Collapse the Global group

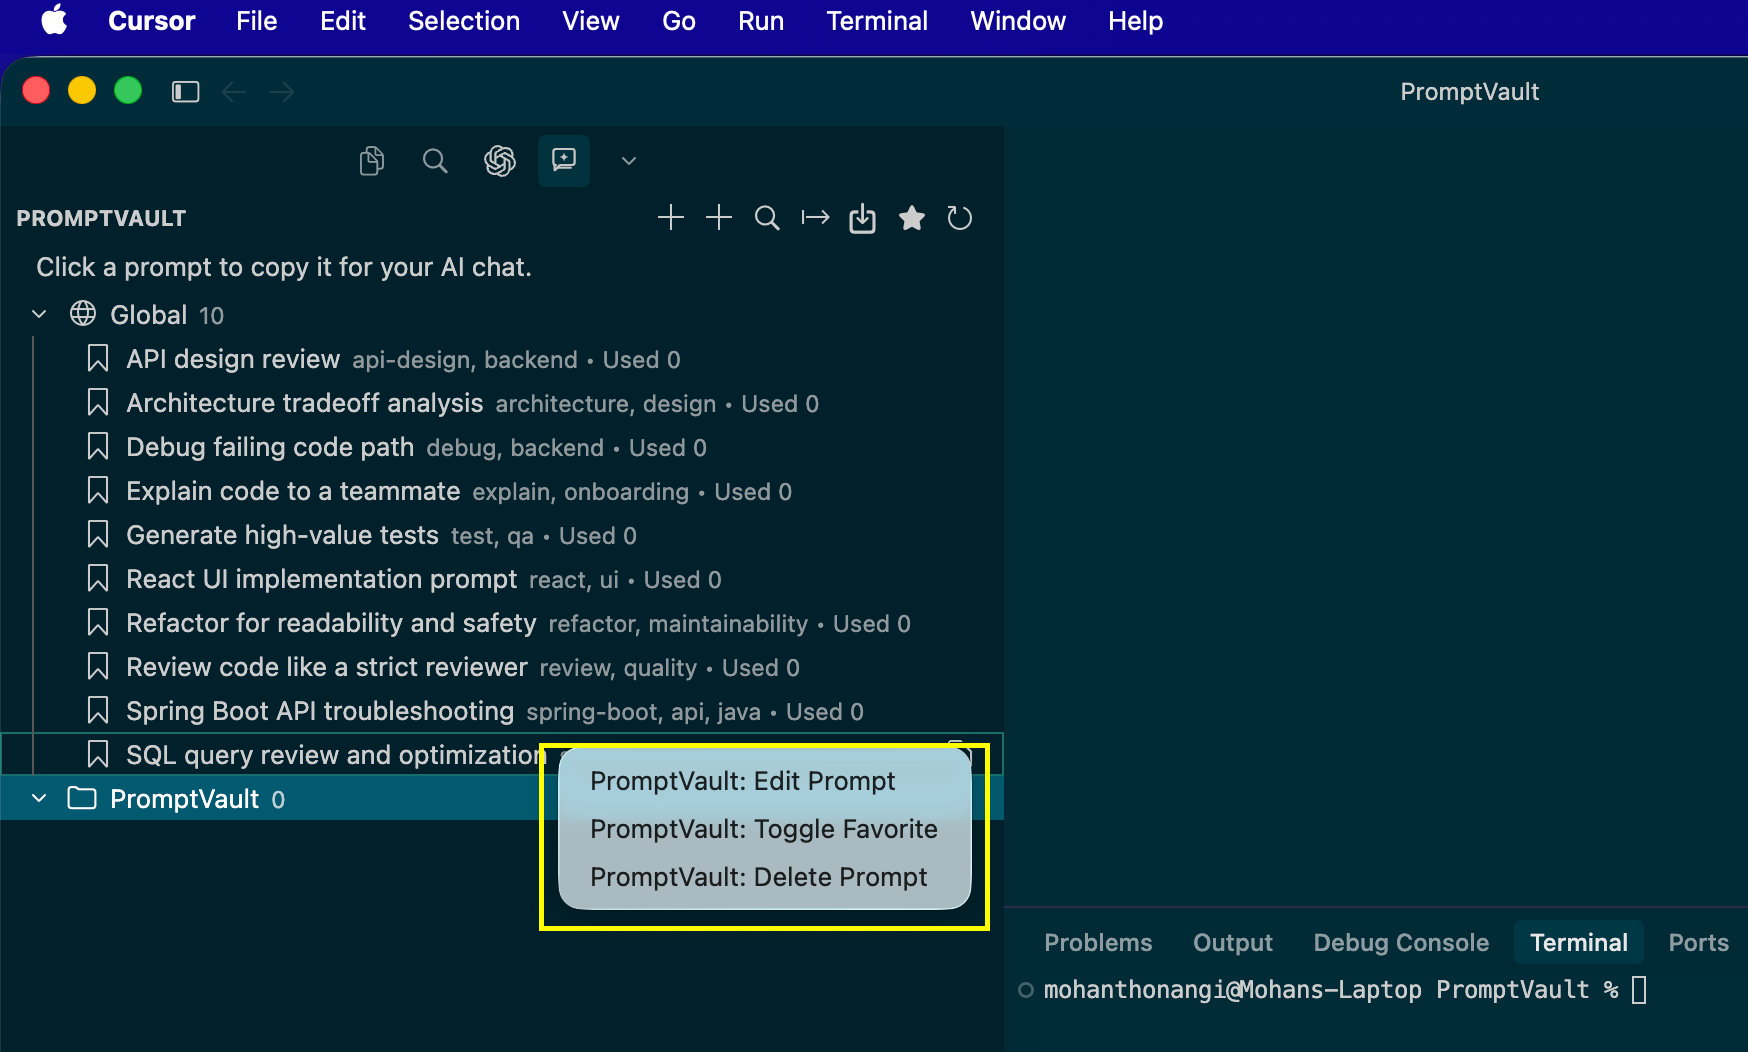pos(39,315)
